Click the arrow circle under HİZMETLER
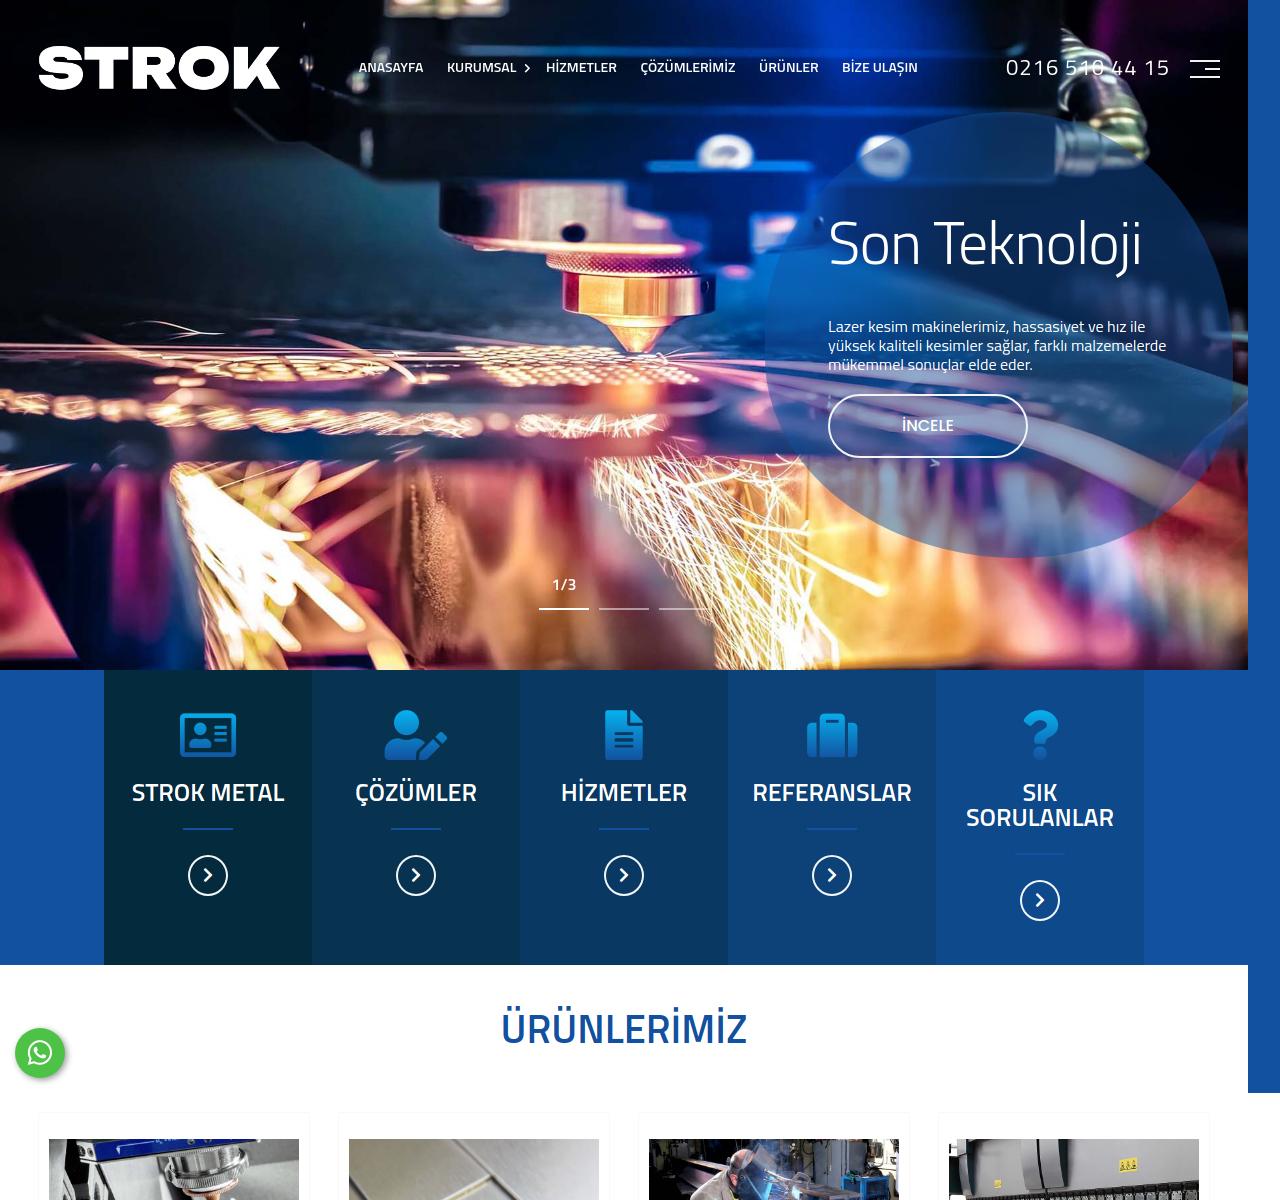 624,875
